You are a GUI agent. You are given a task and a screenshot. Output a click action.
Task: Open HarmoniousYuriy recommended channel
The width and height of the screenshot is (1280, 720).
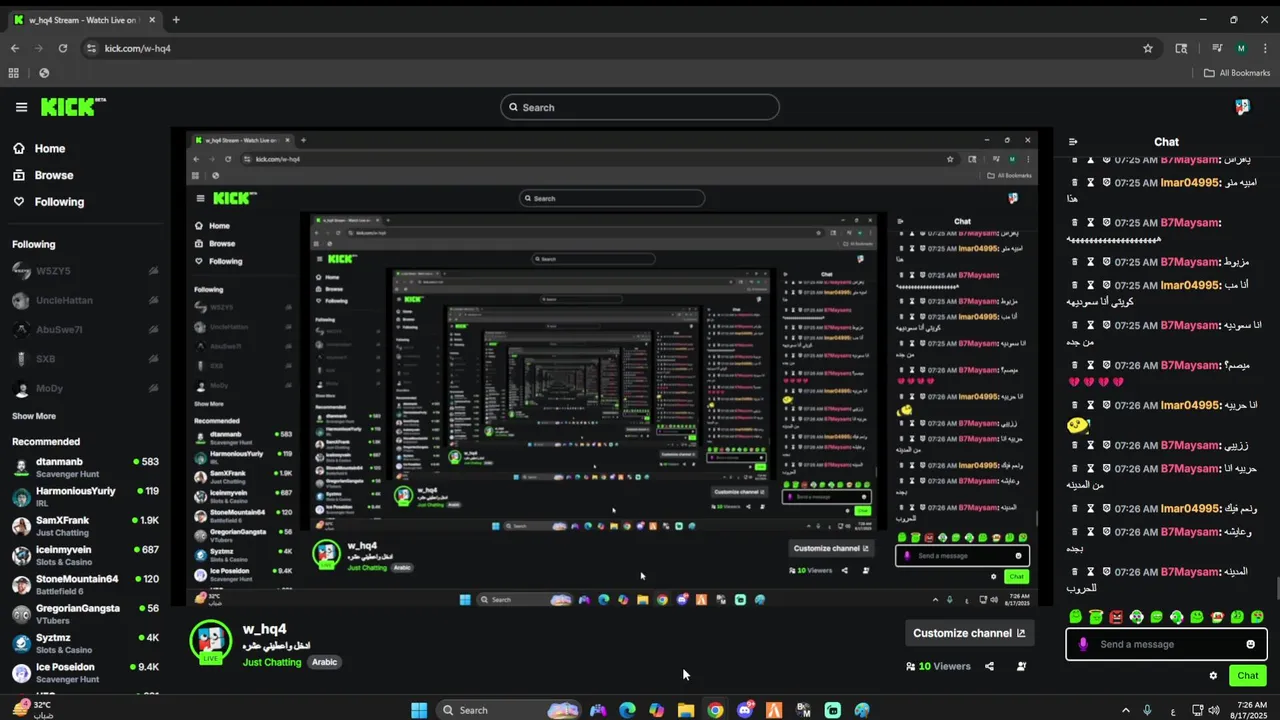[85, 497]
